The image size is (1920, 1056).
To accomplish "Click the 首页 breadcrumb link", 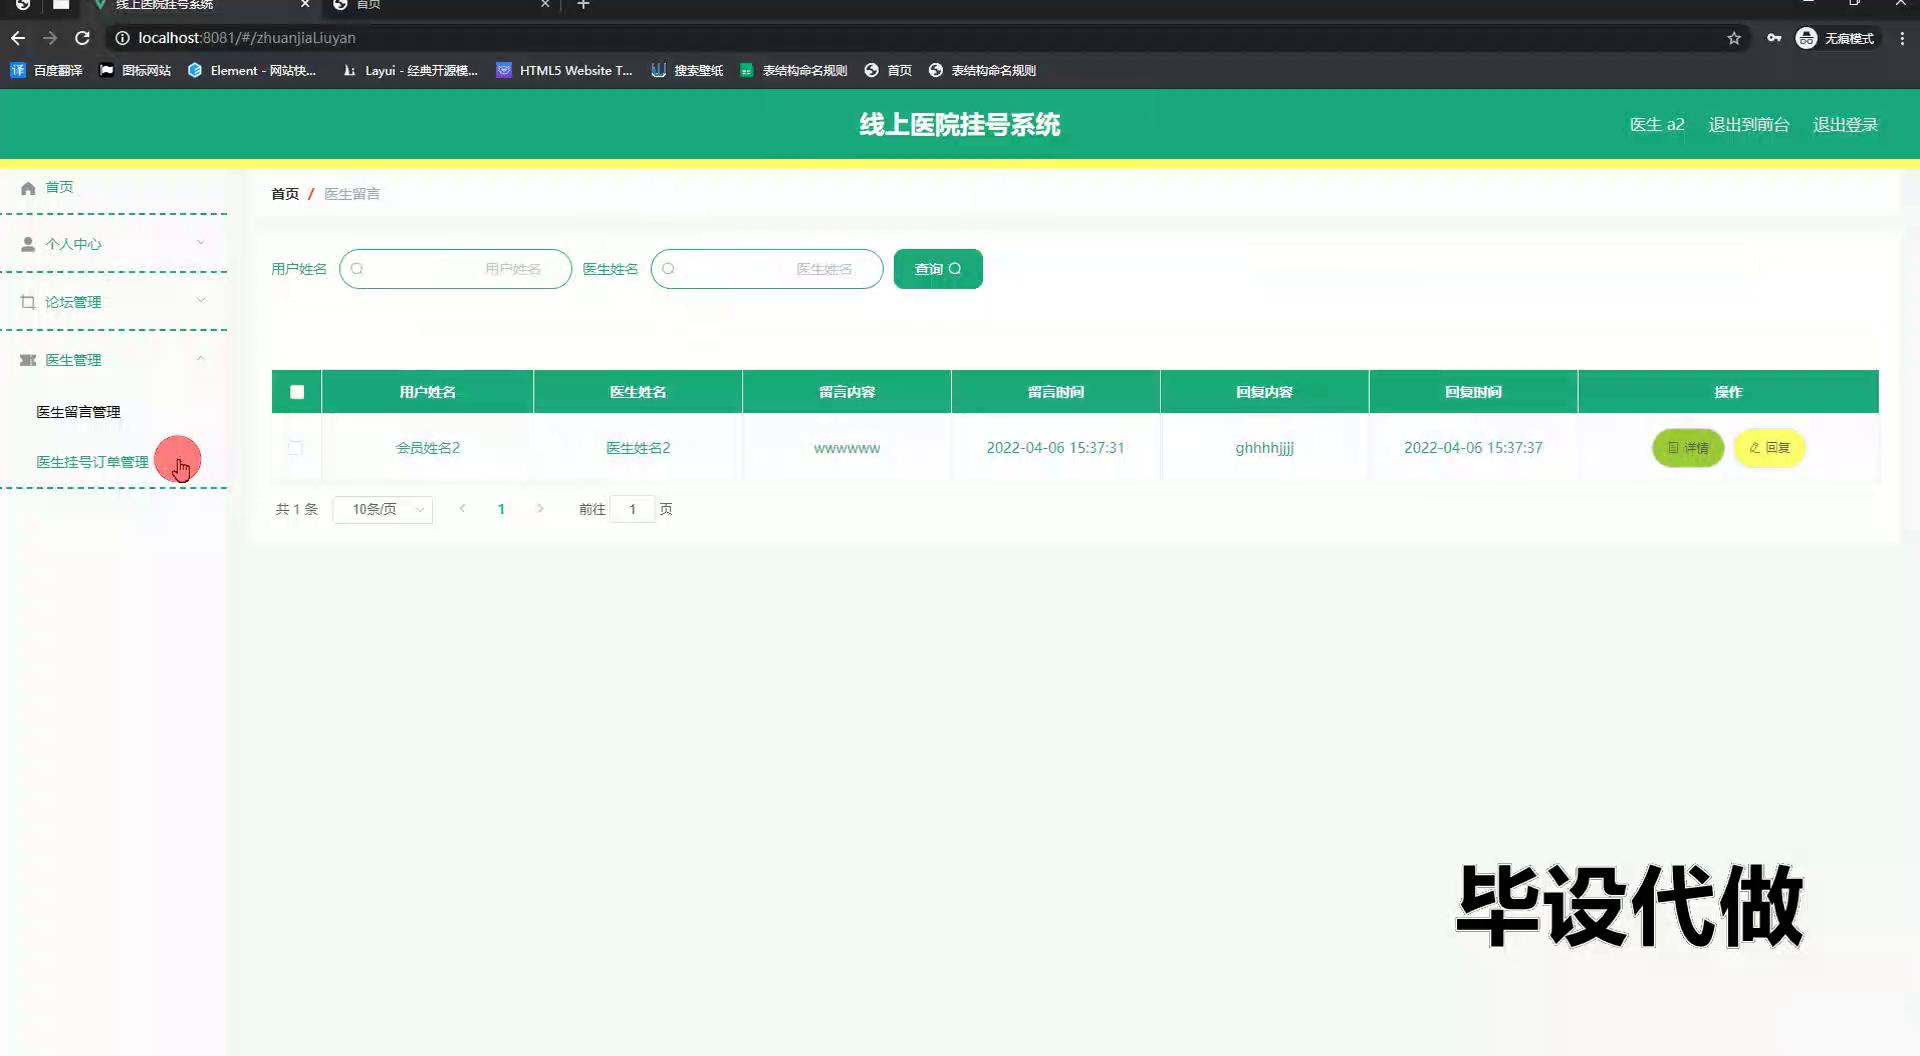I will tap(285, 194).
